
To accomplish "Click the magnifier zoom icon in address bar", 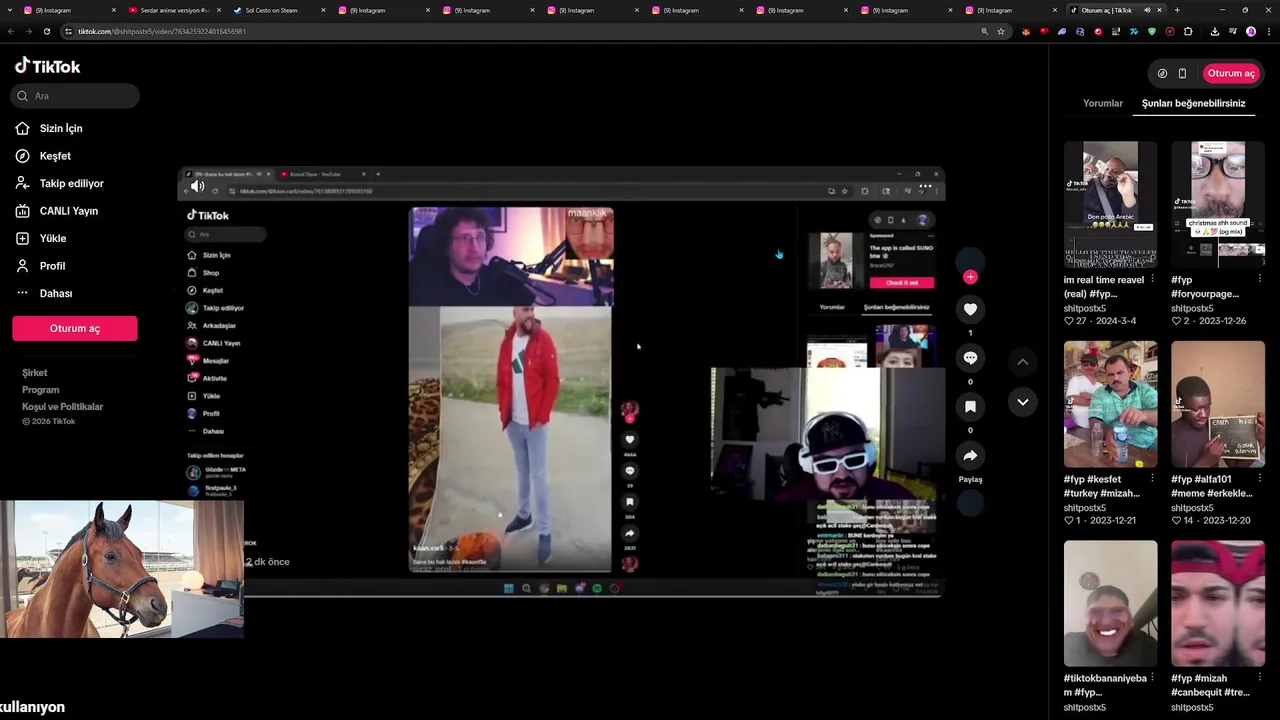I will pyautogui.click(x=985, y=31).
